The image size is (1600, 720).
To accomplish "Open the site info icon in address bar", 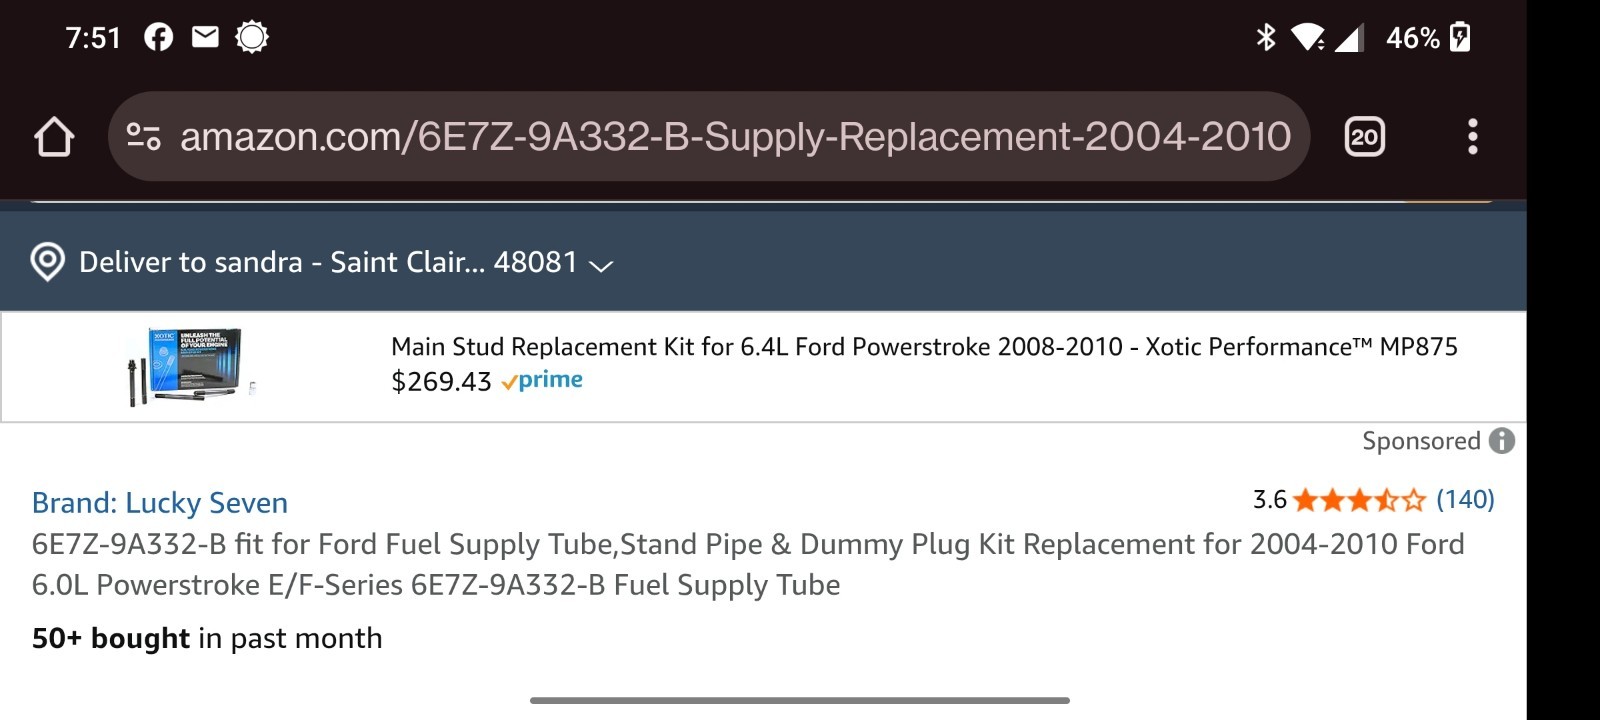I will coord(144,137).
